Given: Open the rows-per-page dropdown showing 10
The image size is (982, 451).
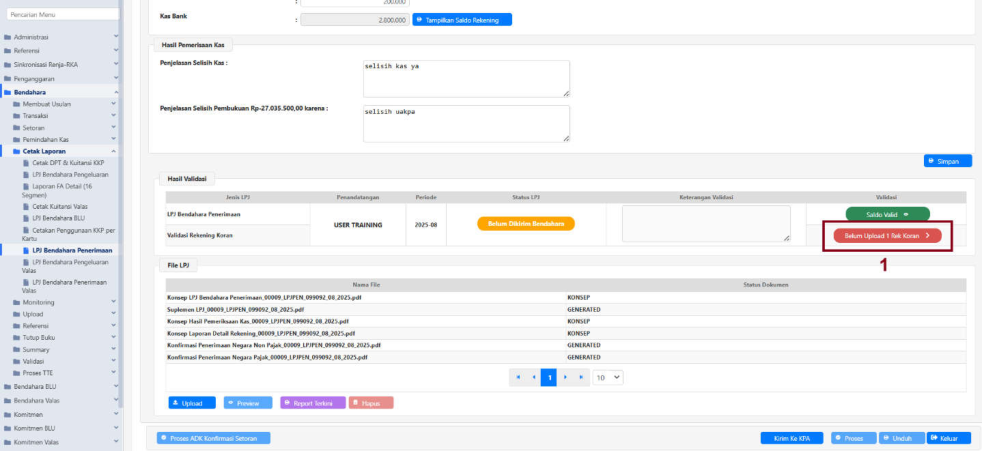Looking at the screenshot, I should (608, 378).
